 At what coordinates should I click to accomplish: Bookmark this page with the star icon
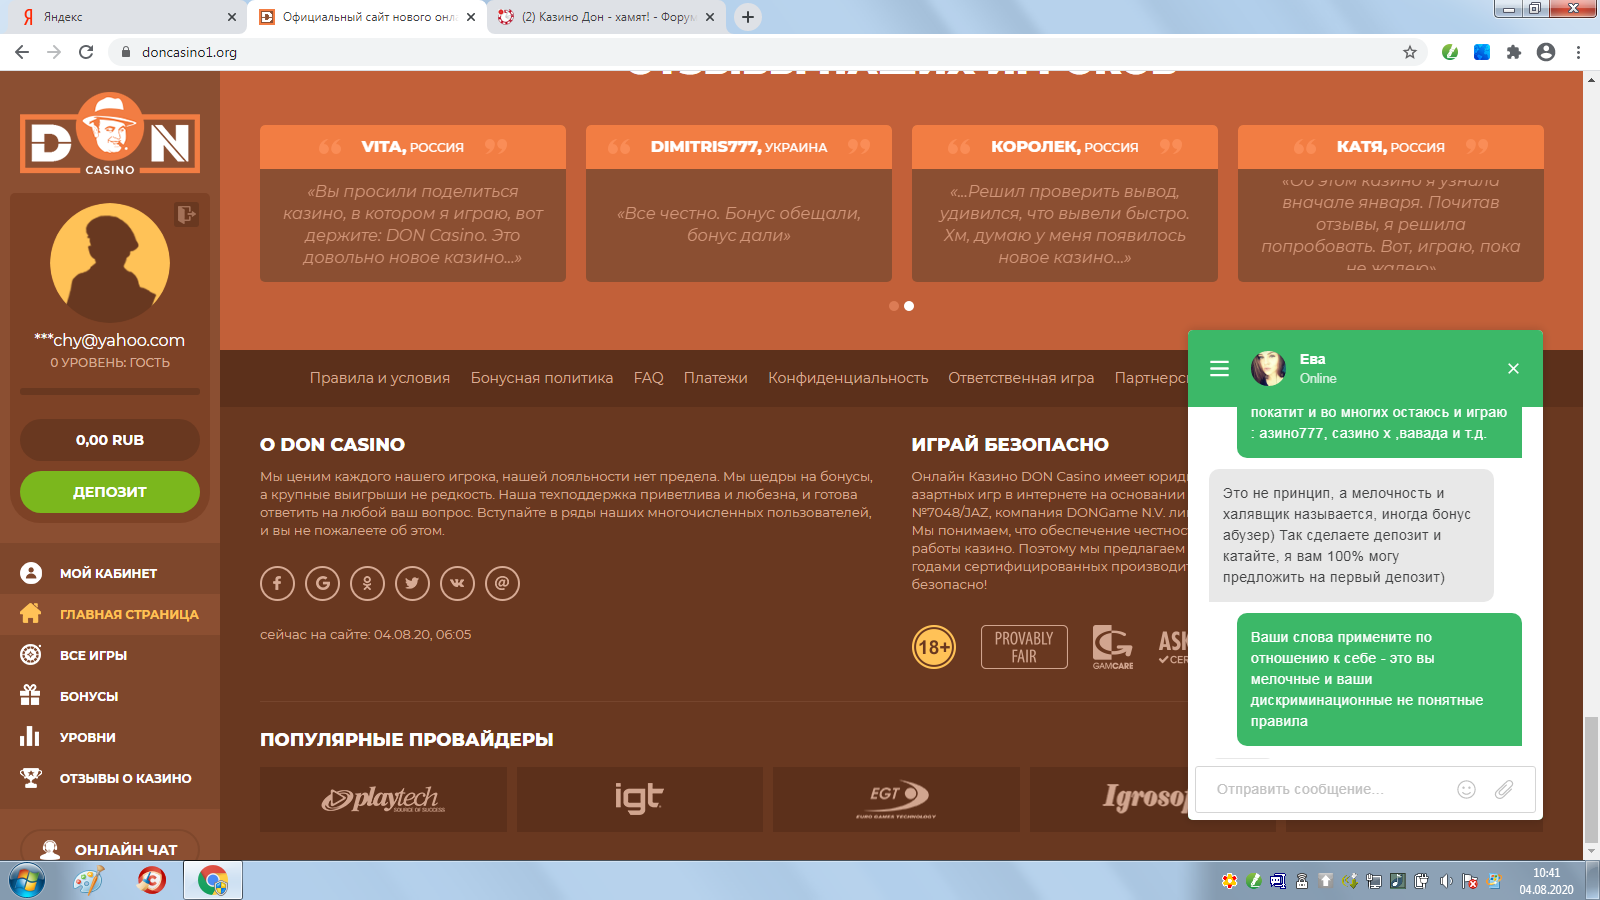click(1410, 52)
